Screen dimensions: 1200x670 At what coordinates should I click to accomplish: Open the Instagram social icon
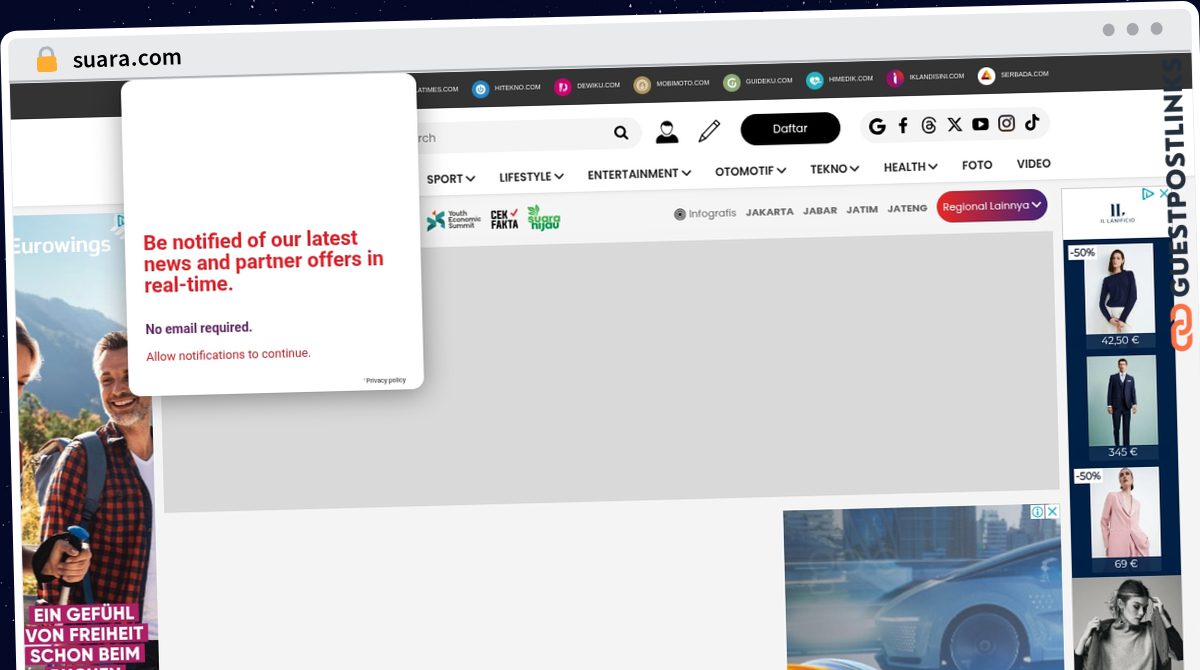click(x=1006, y=123)
